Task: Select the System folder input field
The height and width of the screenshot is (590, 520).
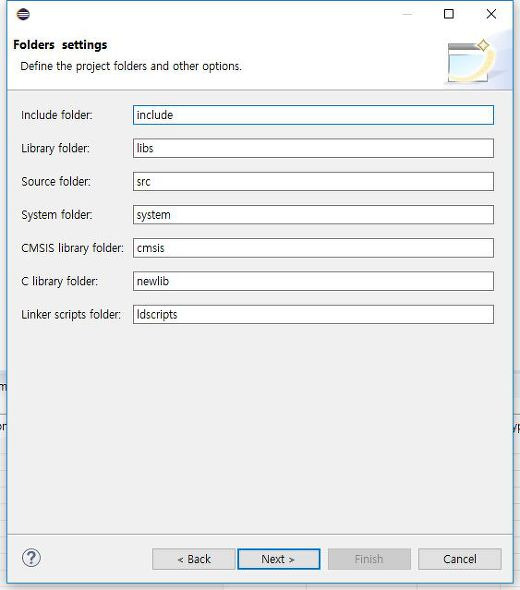Action: (313, 214)
